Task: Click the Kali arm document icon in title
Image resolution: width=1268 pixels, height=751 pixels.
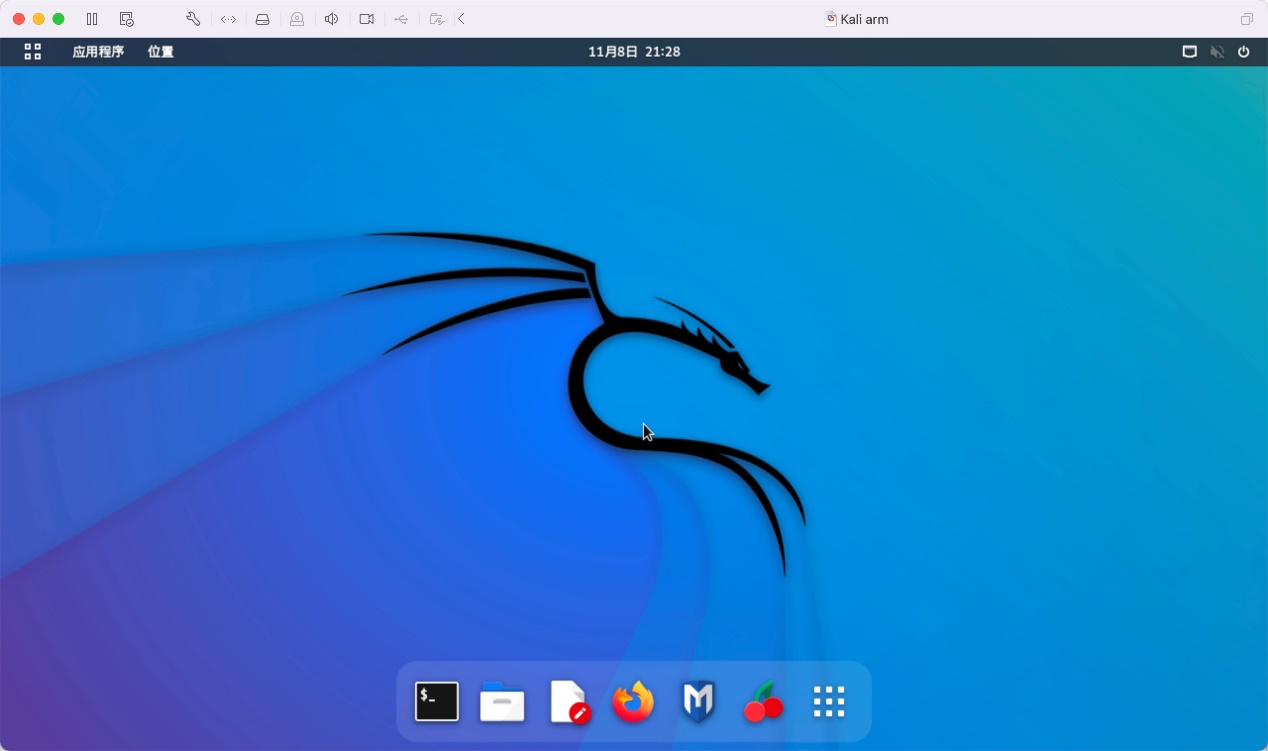Action: (x=830, y=19)
